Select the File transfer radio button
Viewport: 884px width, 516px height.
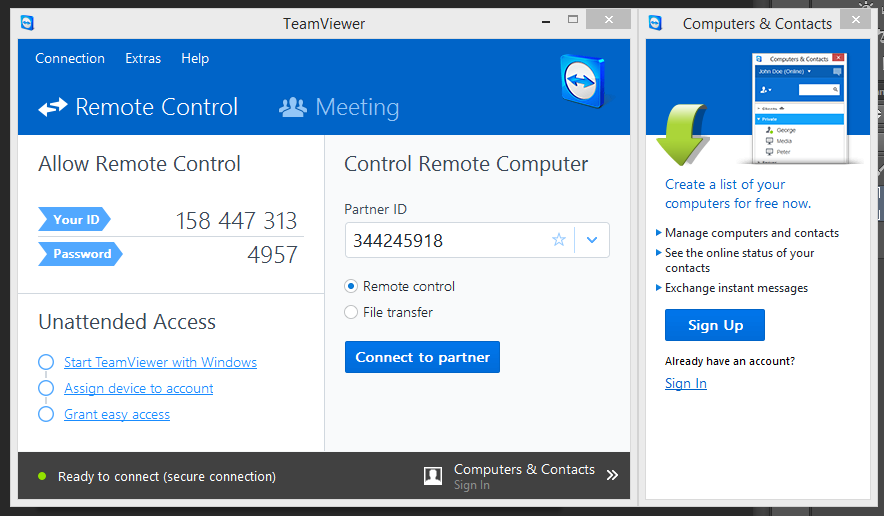351,312
